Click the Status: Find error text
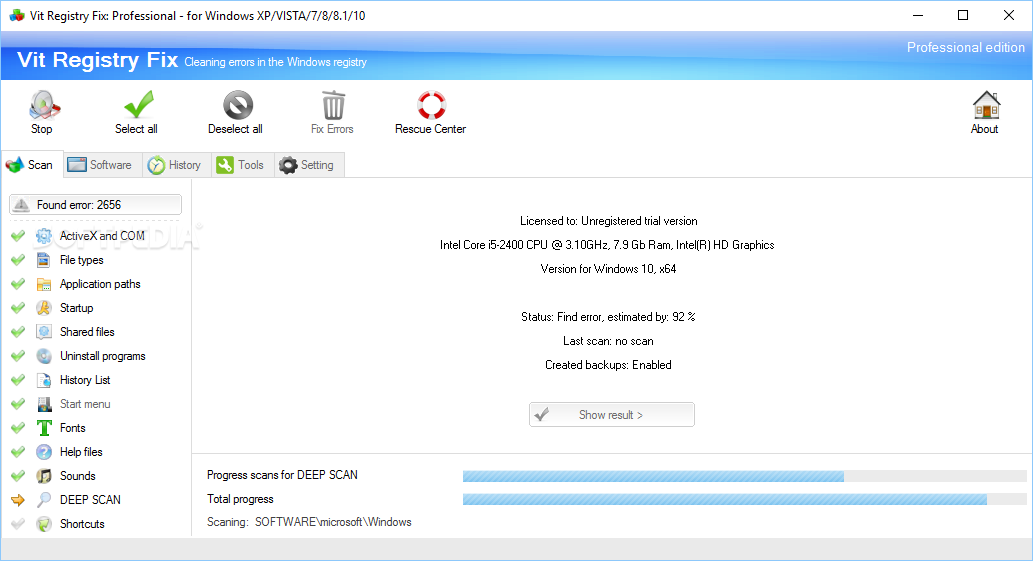 click(608, 317)
